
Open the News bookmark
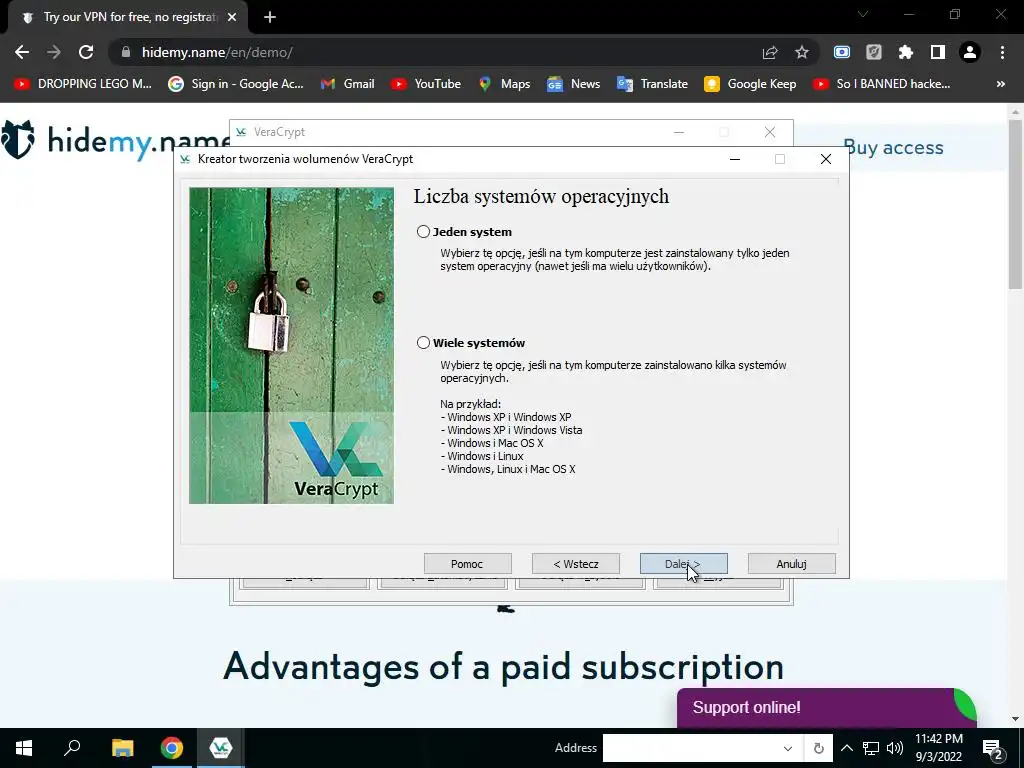click(573, 84)
